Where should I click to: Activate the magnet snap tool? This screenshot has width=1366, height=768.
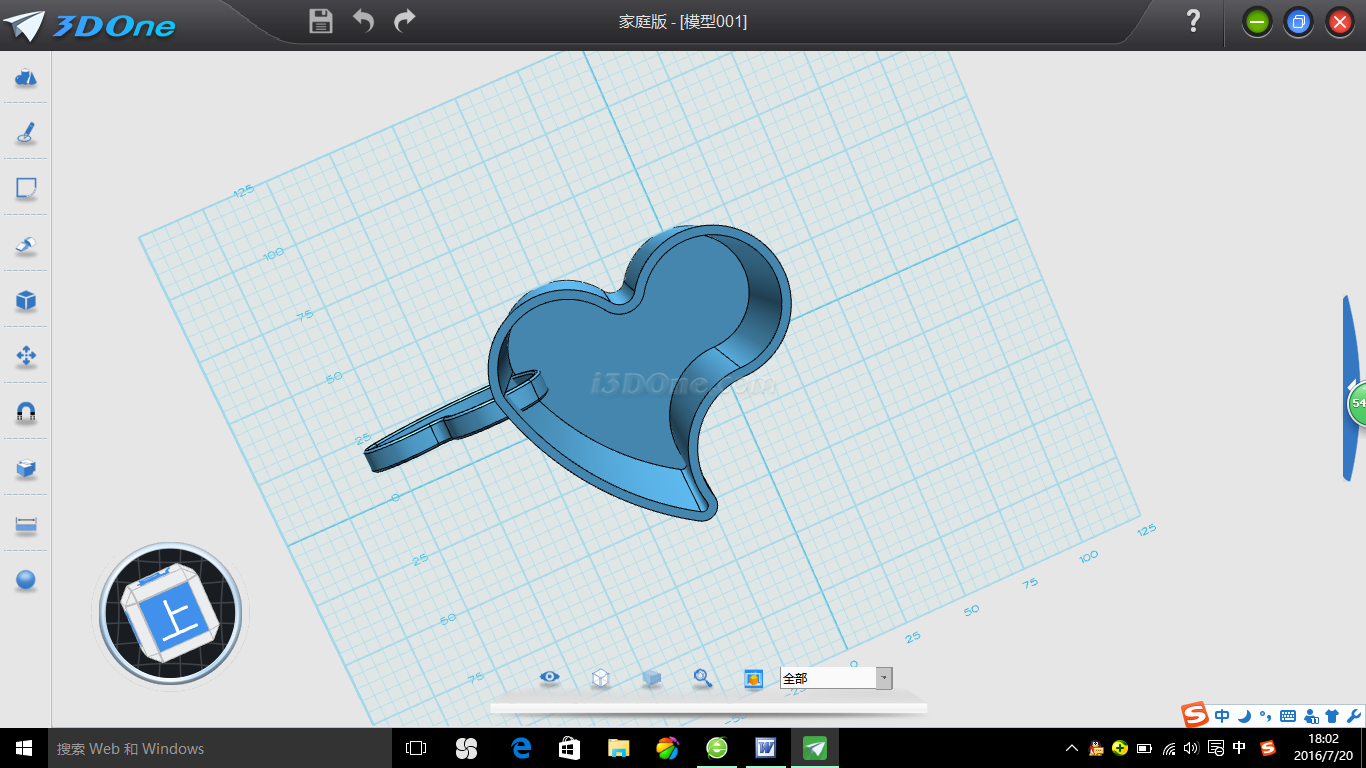pyautogui.click(x=26, y=412)
